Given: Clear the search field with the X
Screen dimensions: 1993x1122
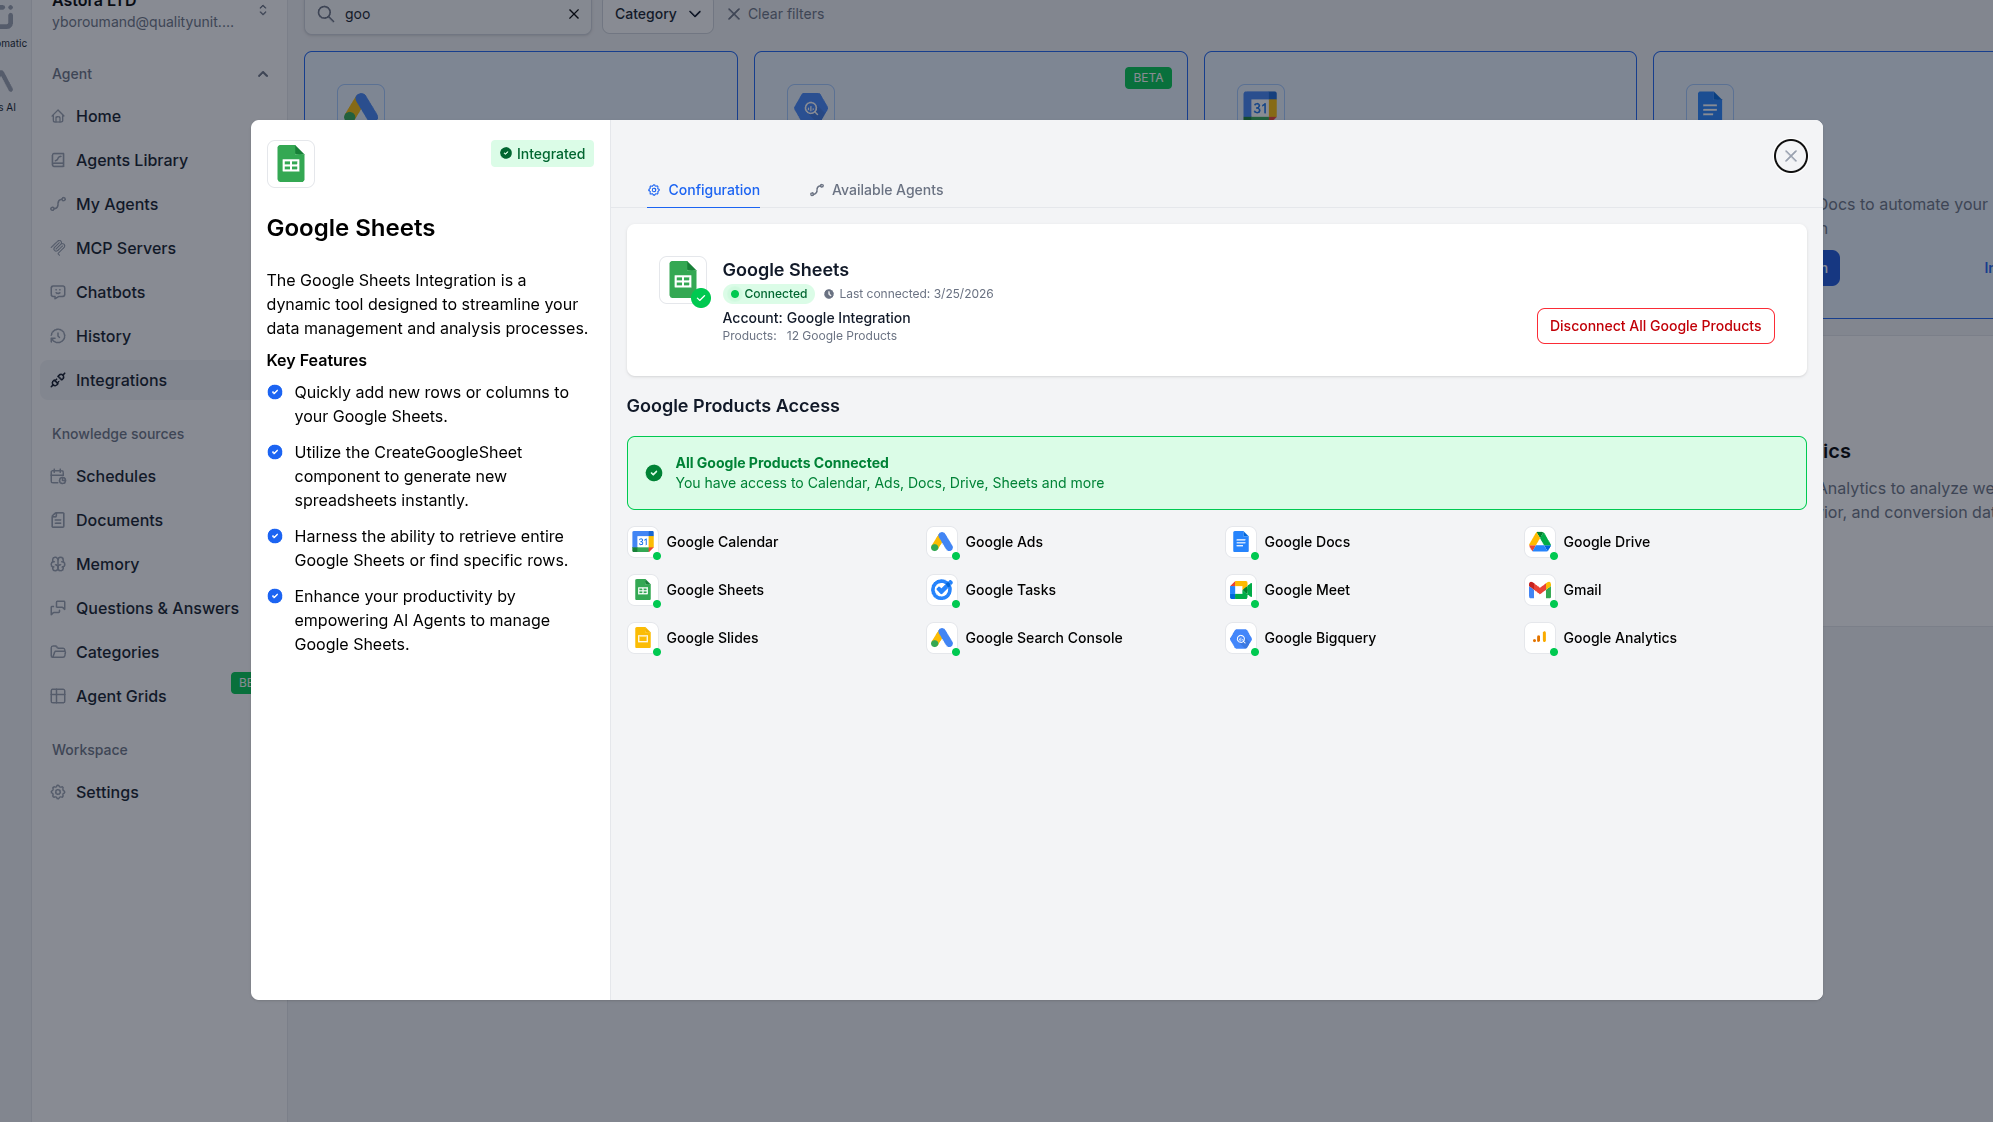Looking at the screenshot, I should click(573, 14).
